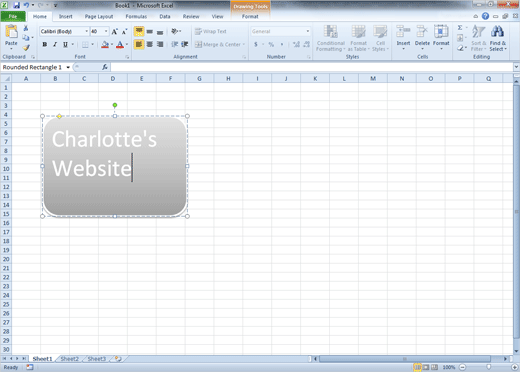Toggle Align Text Right
Image resolution: width=520 pixels, height=372 pixels.
click(160, 44)
